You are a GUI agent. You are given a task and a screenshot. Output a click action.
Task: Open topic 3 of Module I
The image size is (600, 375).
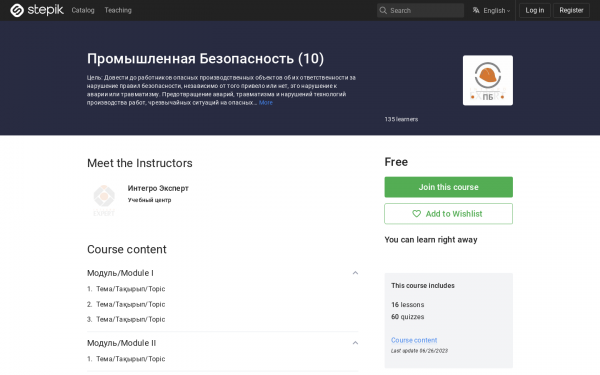[130, 319]
